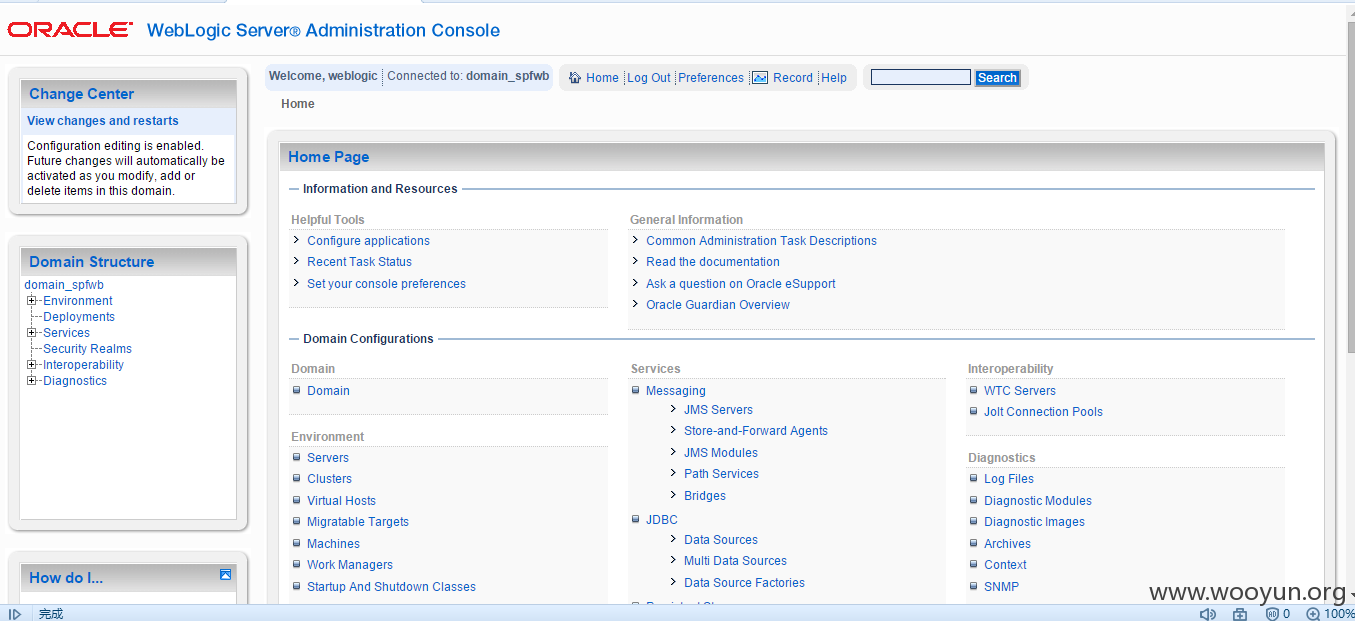Open the Domain configuration link

coord(328,391)
